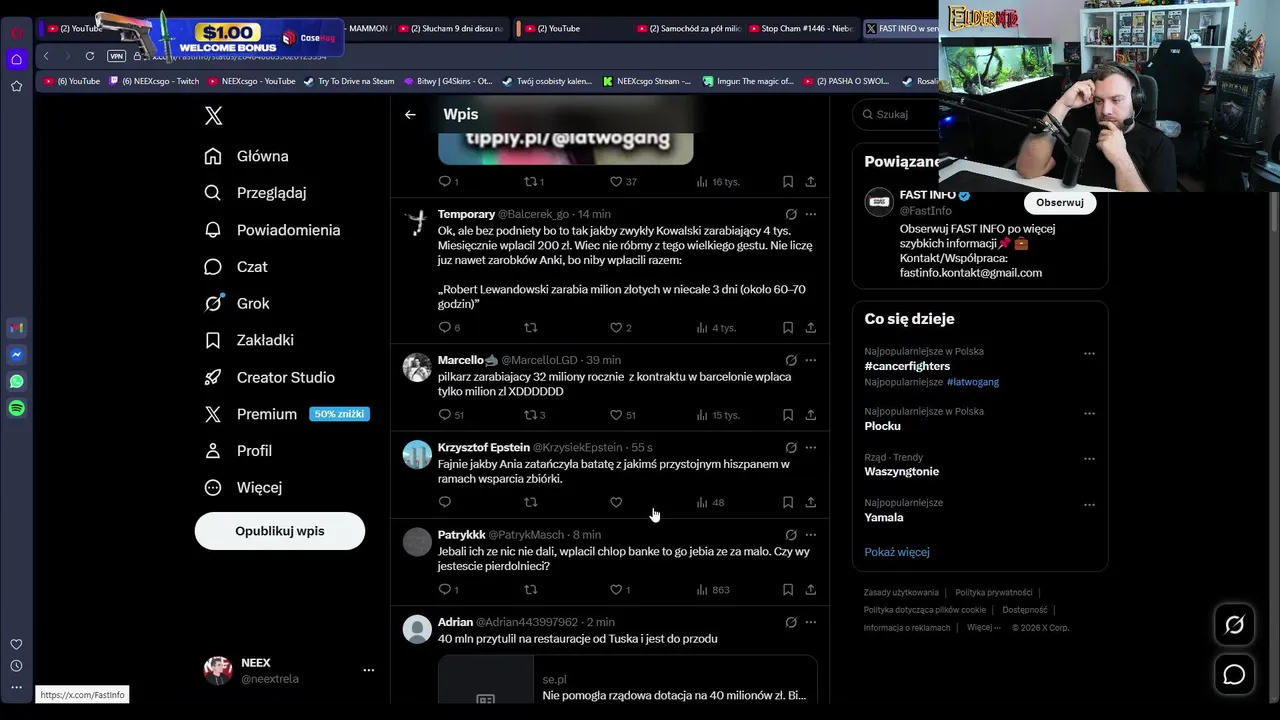Open more options on Marcello's post
Image resolution: width=1280 pixels, height=720 pixels.
pyautogui.click(x=811, y=360)
